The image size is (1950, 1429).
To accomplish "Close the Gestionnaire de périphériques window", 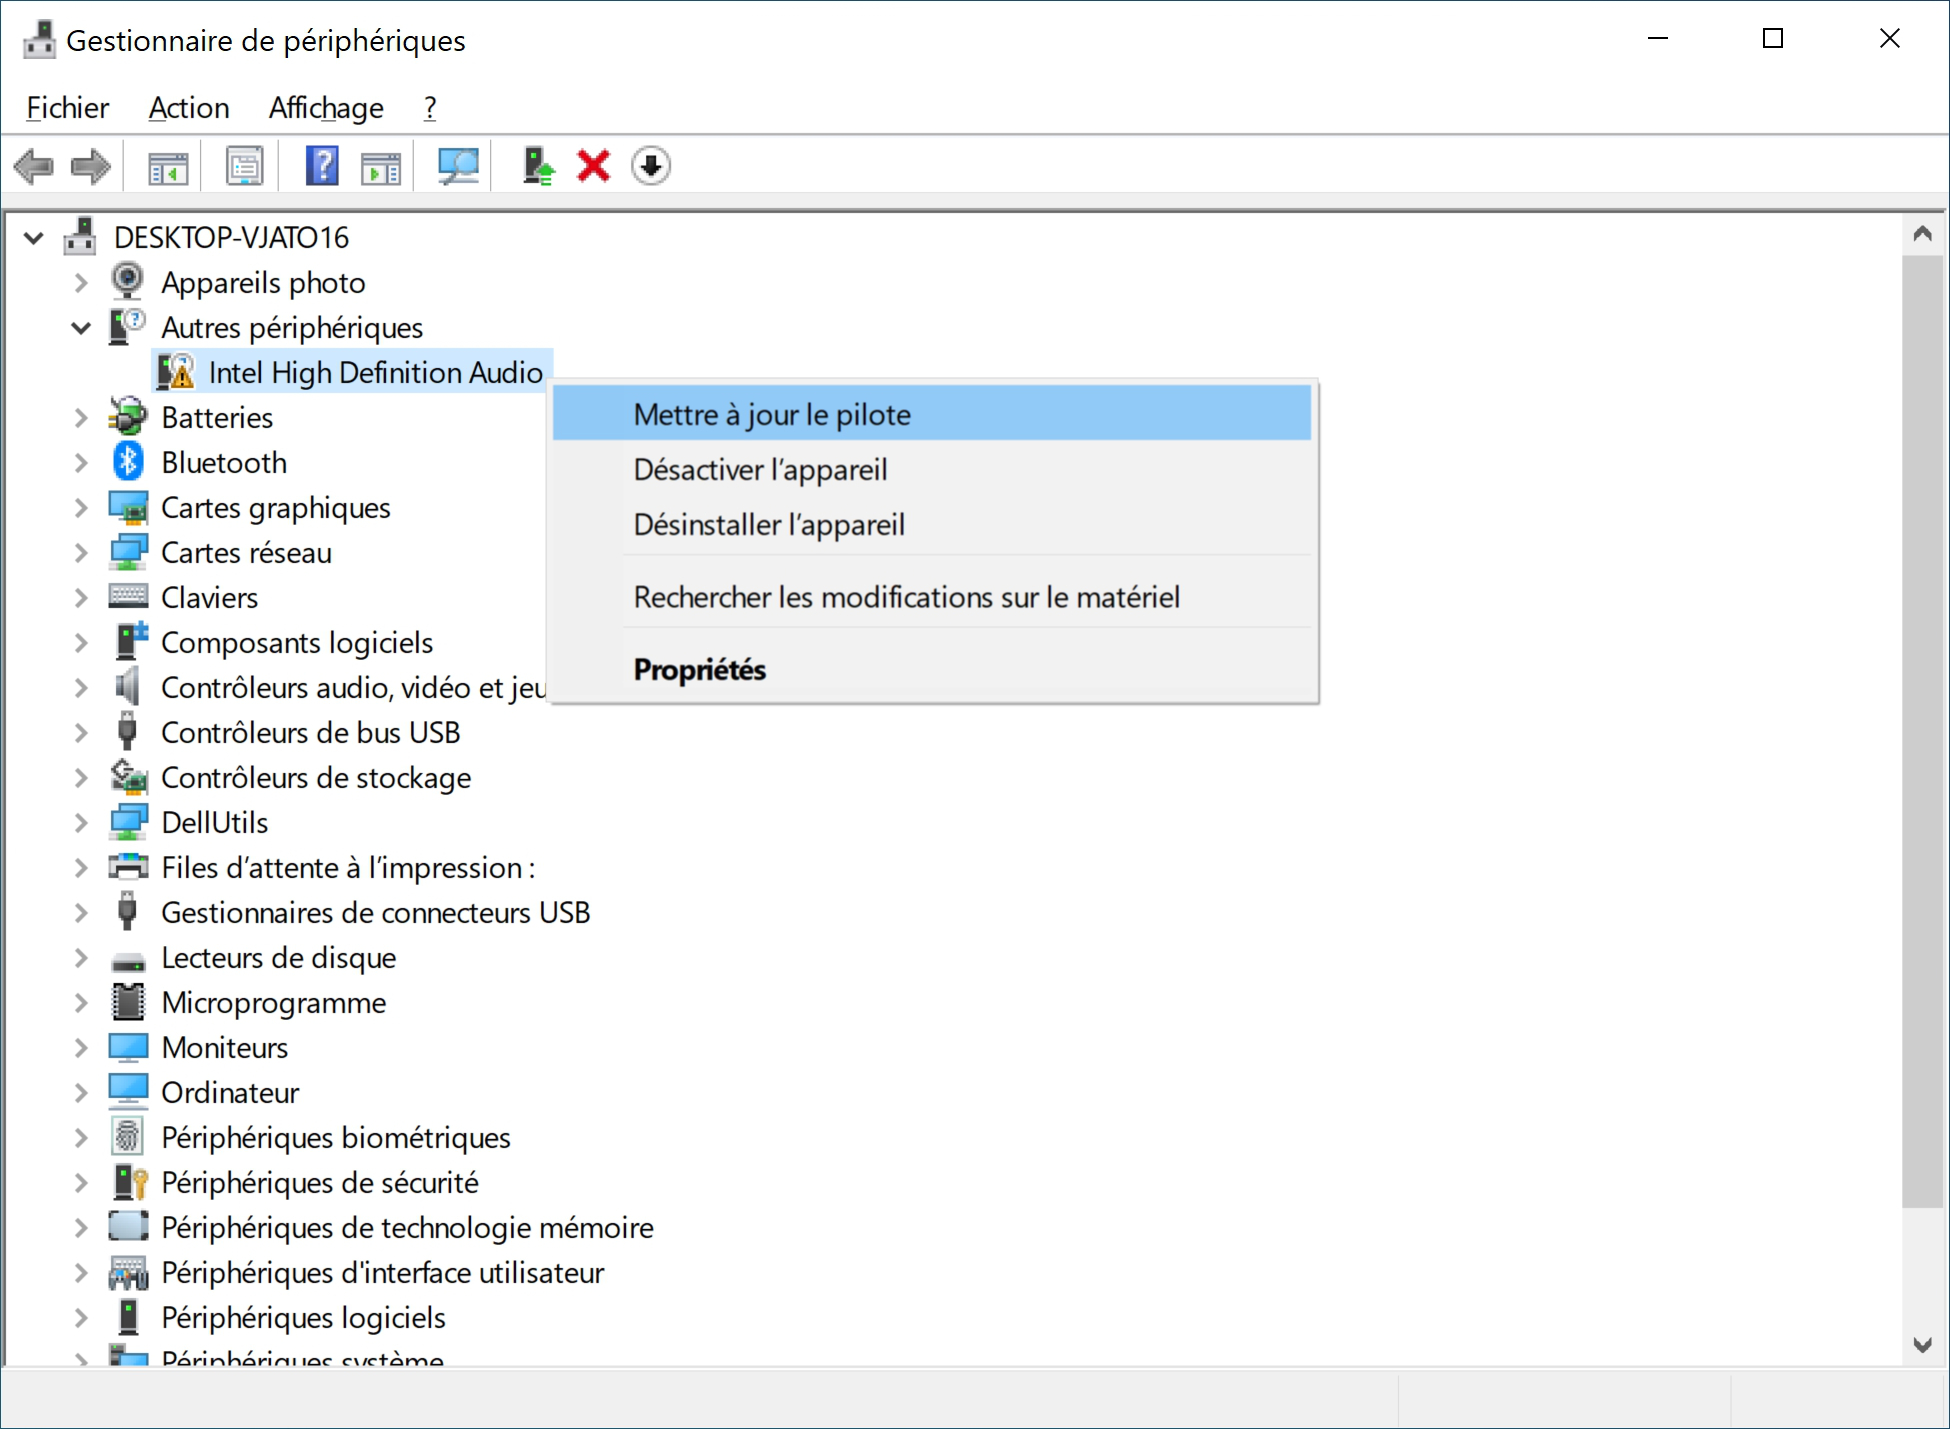I will (x=1889, y=38).
